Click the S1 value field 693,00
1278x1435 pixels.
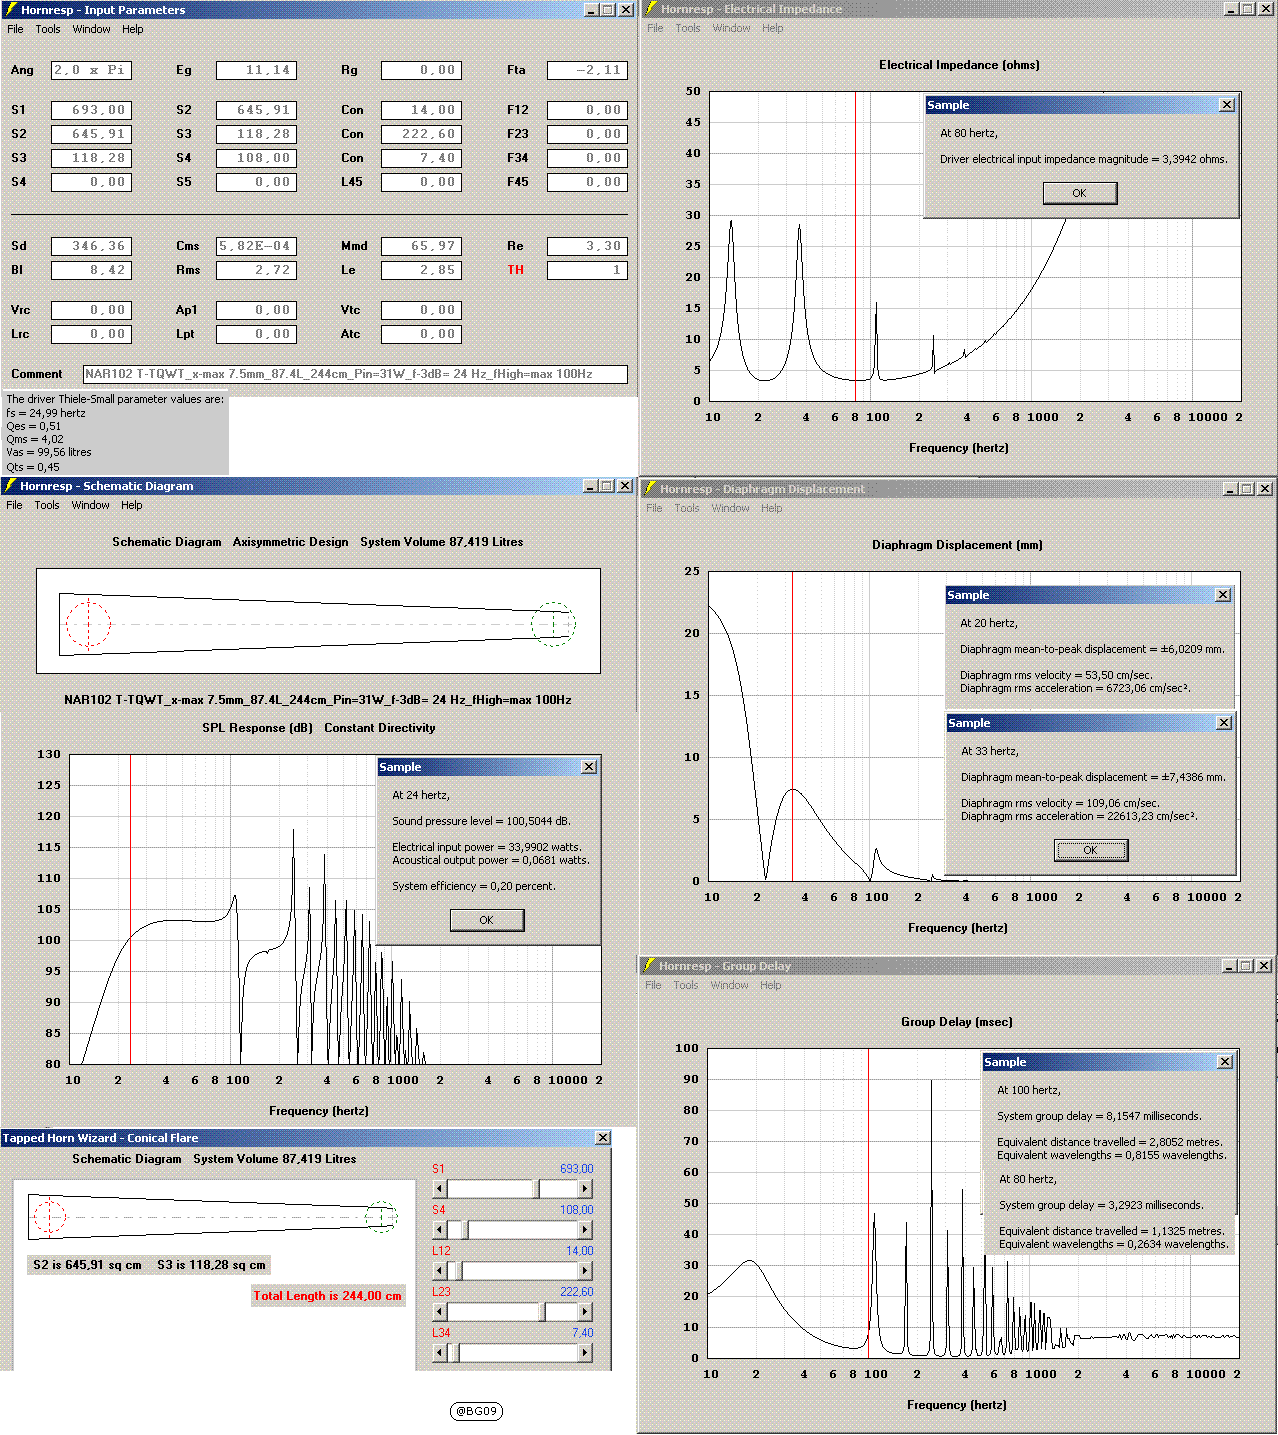[91, 110]
